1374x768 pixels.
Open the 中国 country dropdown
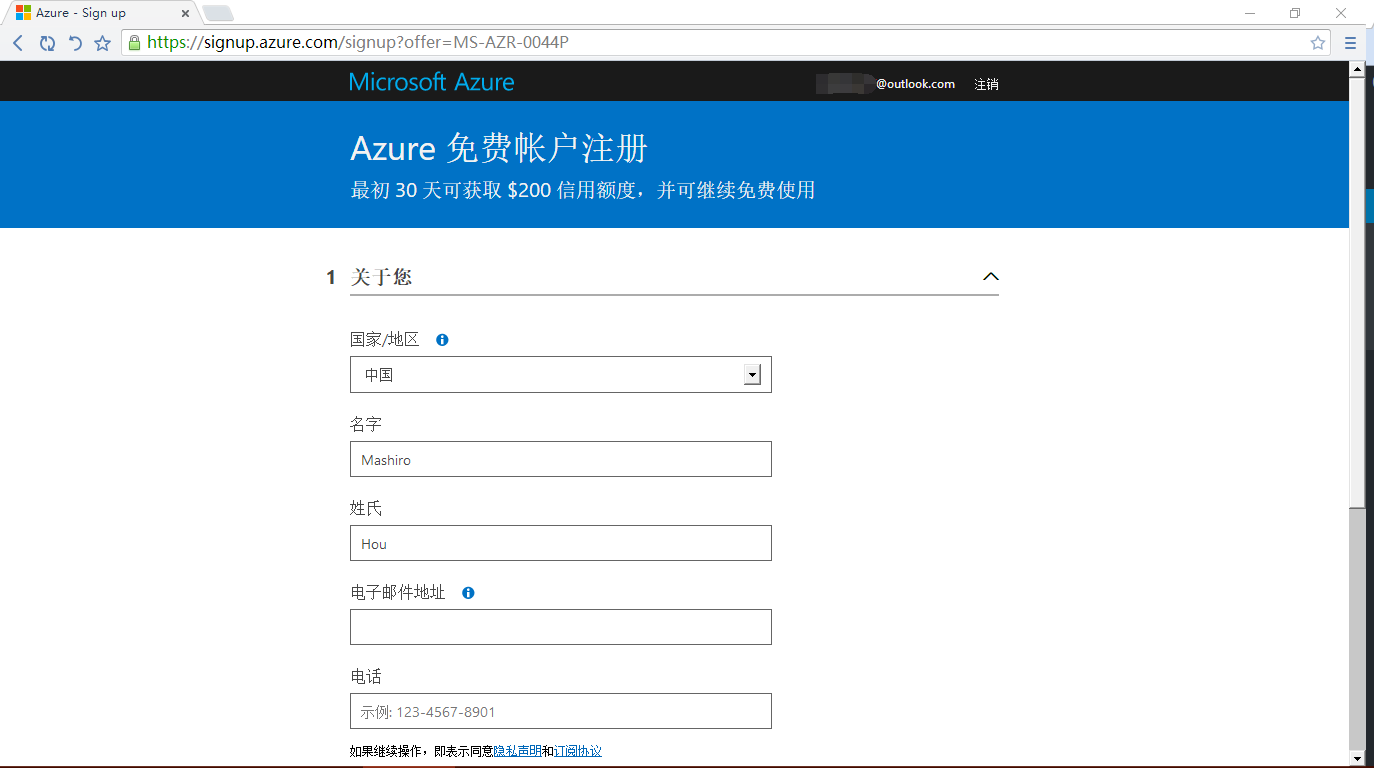(561, 375)
